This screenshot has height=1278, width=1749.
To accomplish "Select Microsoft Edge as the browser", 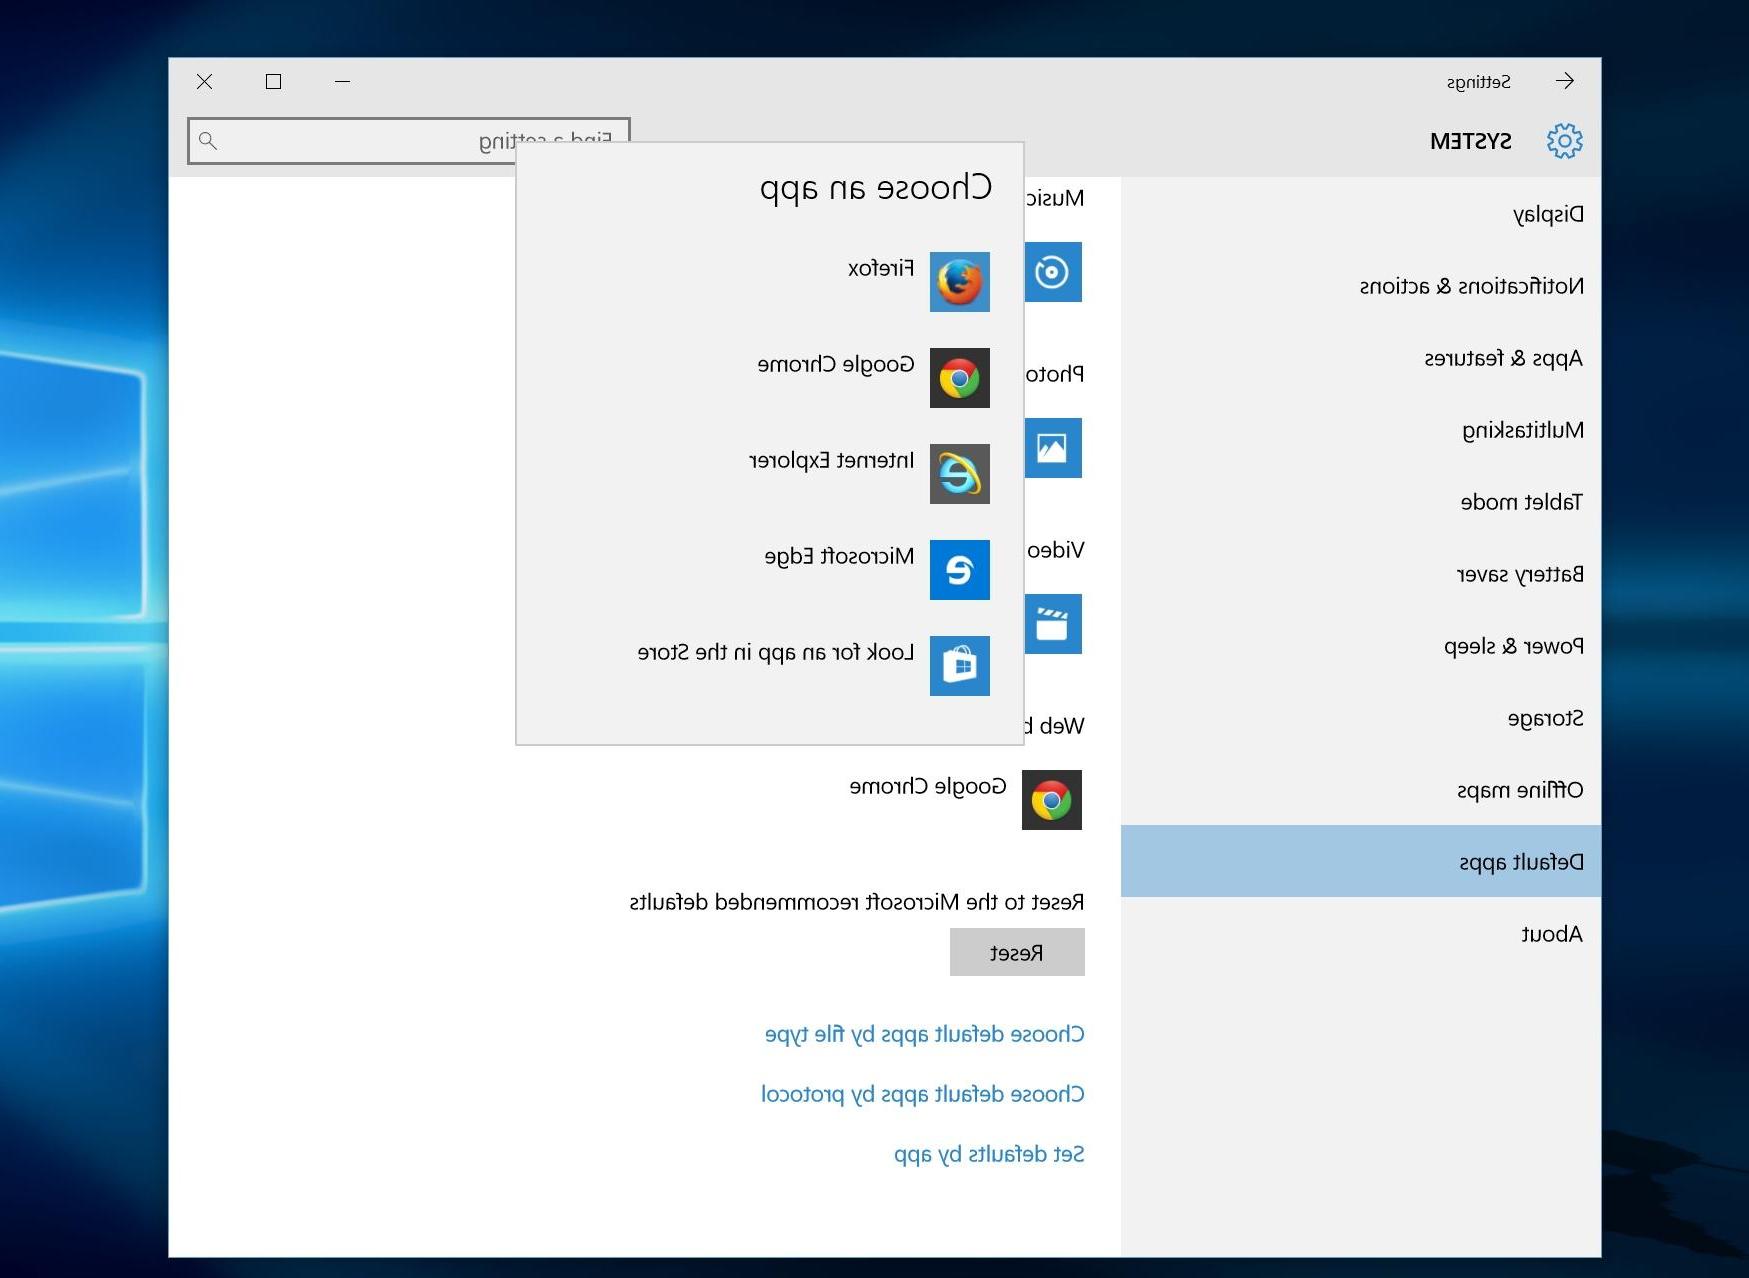I will 770,570.
